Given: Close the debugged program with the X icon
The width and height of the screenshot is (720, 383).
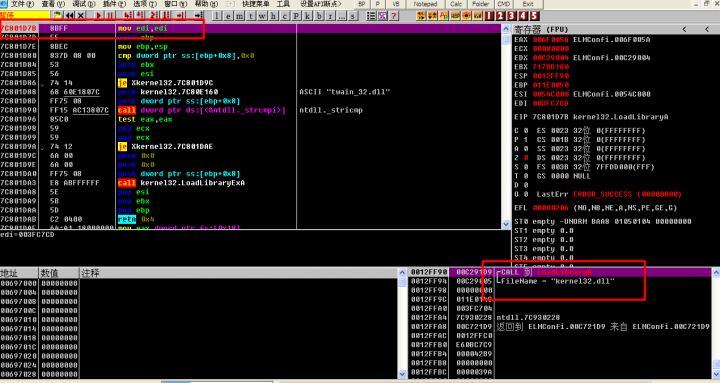Looking at the screenshot, I should (80, 16).
